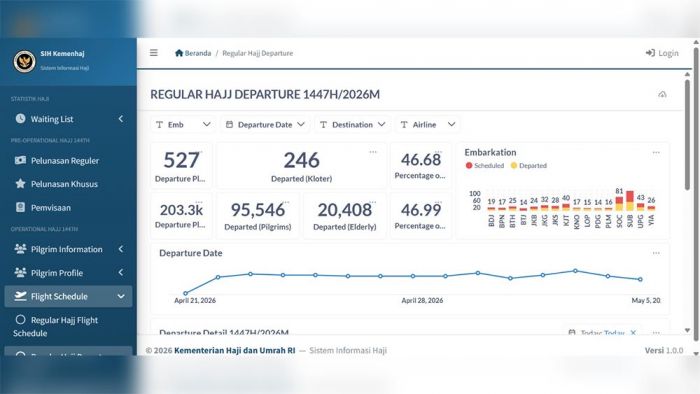
Task: Click the Login arrow icon
Action: pyautogui.click(x=650, y=53)
